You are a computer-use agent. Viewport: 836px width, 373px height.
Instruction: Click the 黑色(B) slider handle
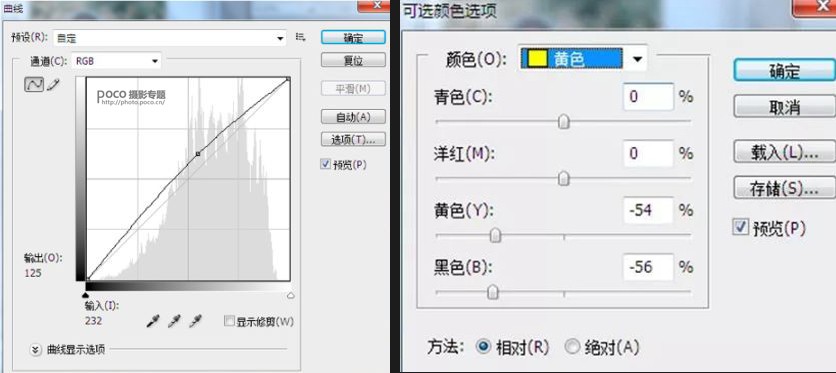pos(493,292)
